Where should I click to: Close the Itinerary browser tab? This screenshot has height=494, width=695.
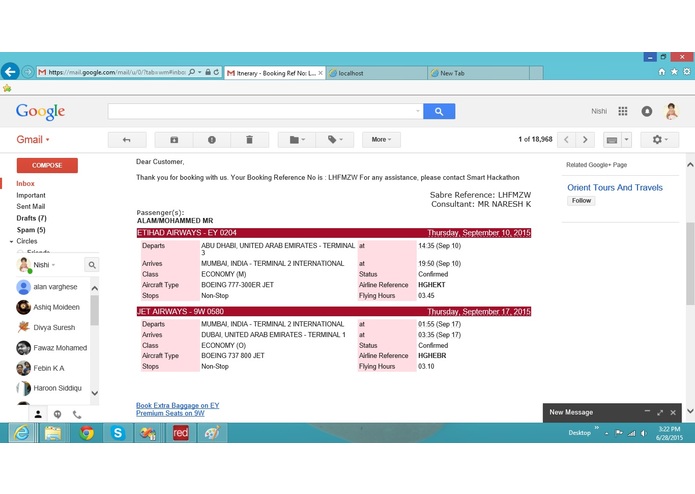click(x=320, y=73)
